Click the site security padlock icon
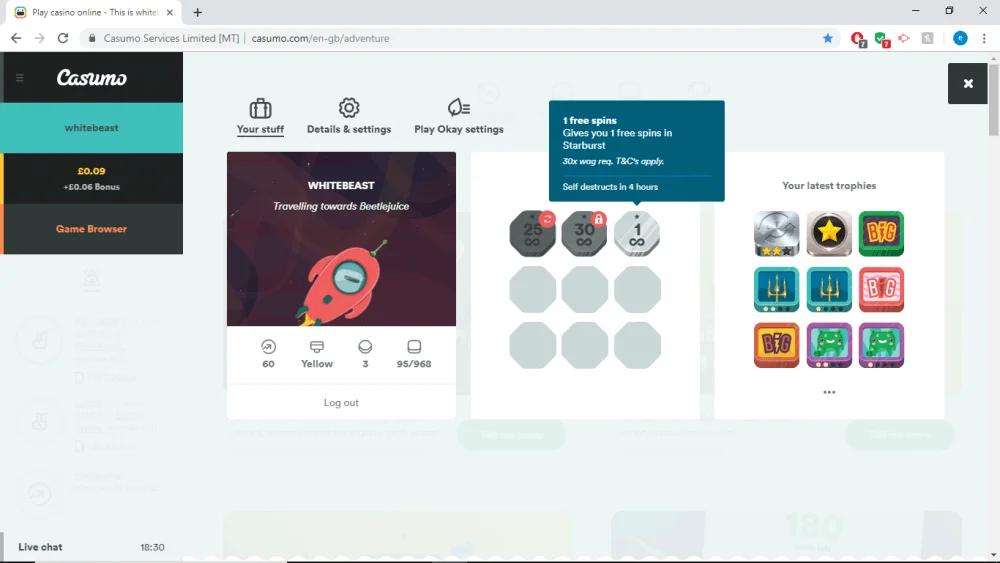1000x563 pixels. coord(92,38)
